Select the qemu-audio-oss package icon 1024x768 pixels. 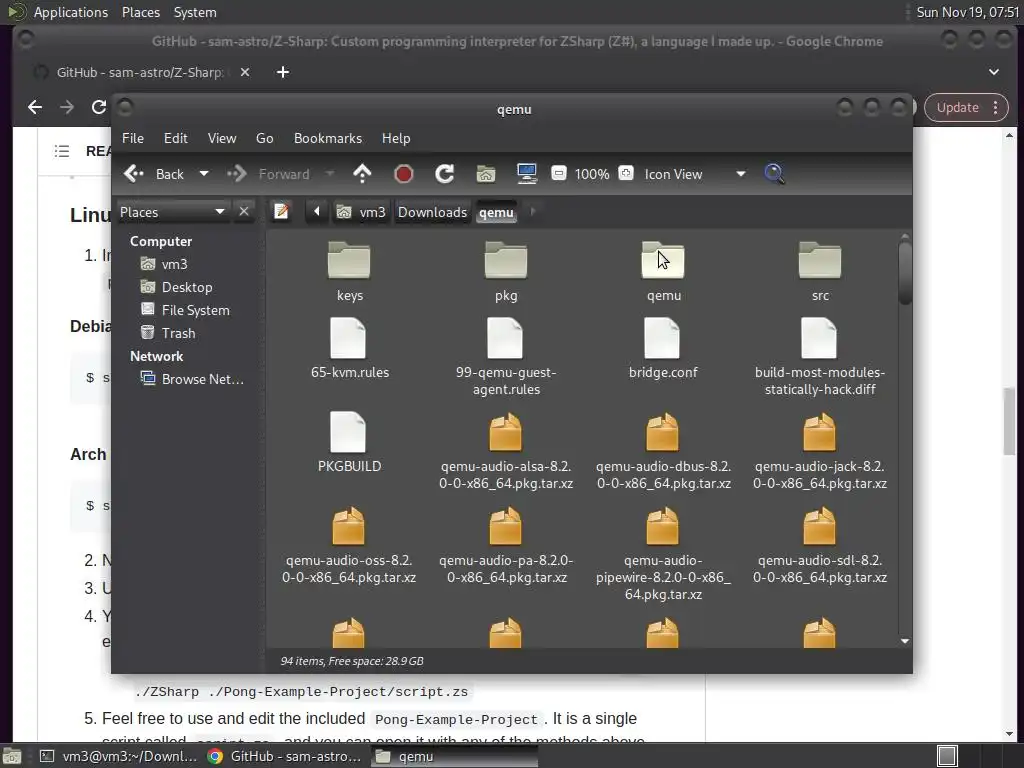point(348,526)
